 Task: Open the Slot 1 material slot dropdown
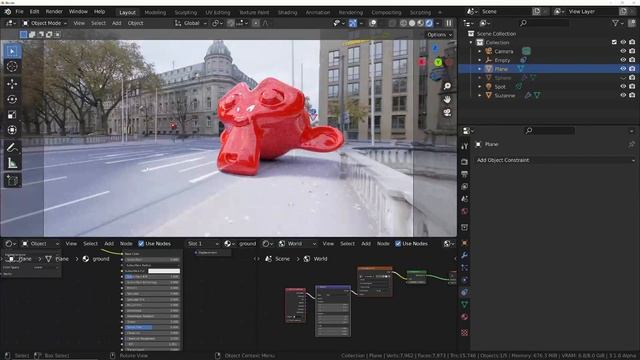coord(203,244)
